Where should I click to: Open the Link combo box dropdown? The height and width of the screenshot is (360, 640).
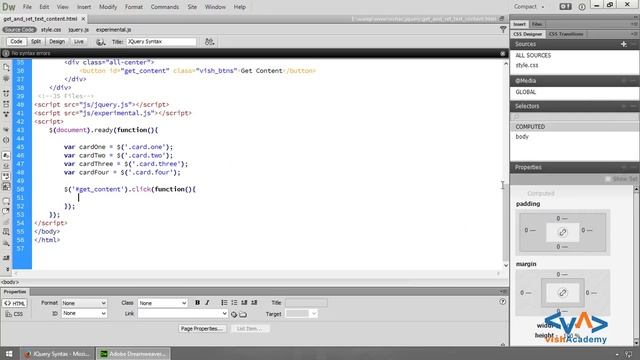click(x=224, y=313)
